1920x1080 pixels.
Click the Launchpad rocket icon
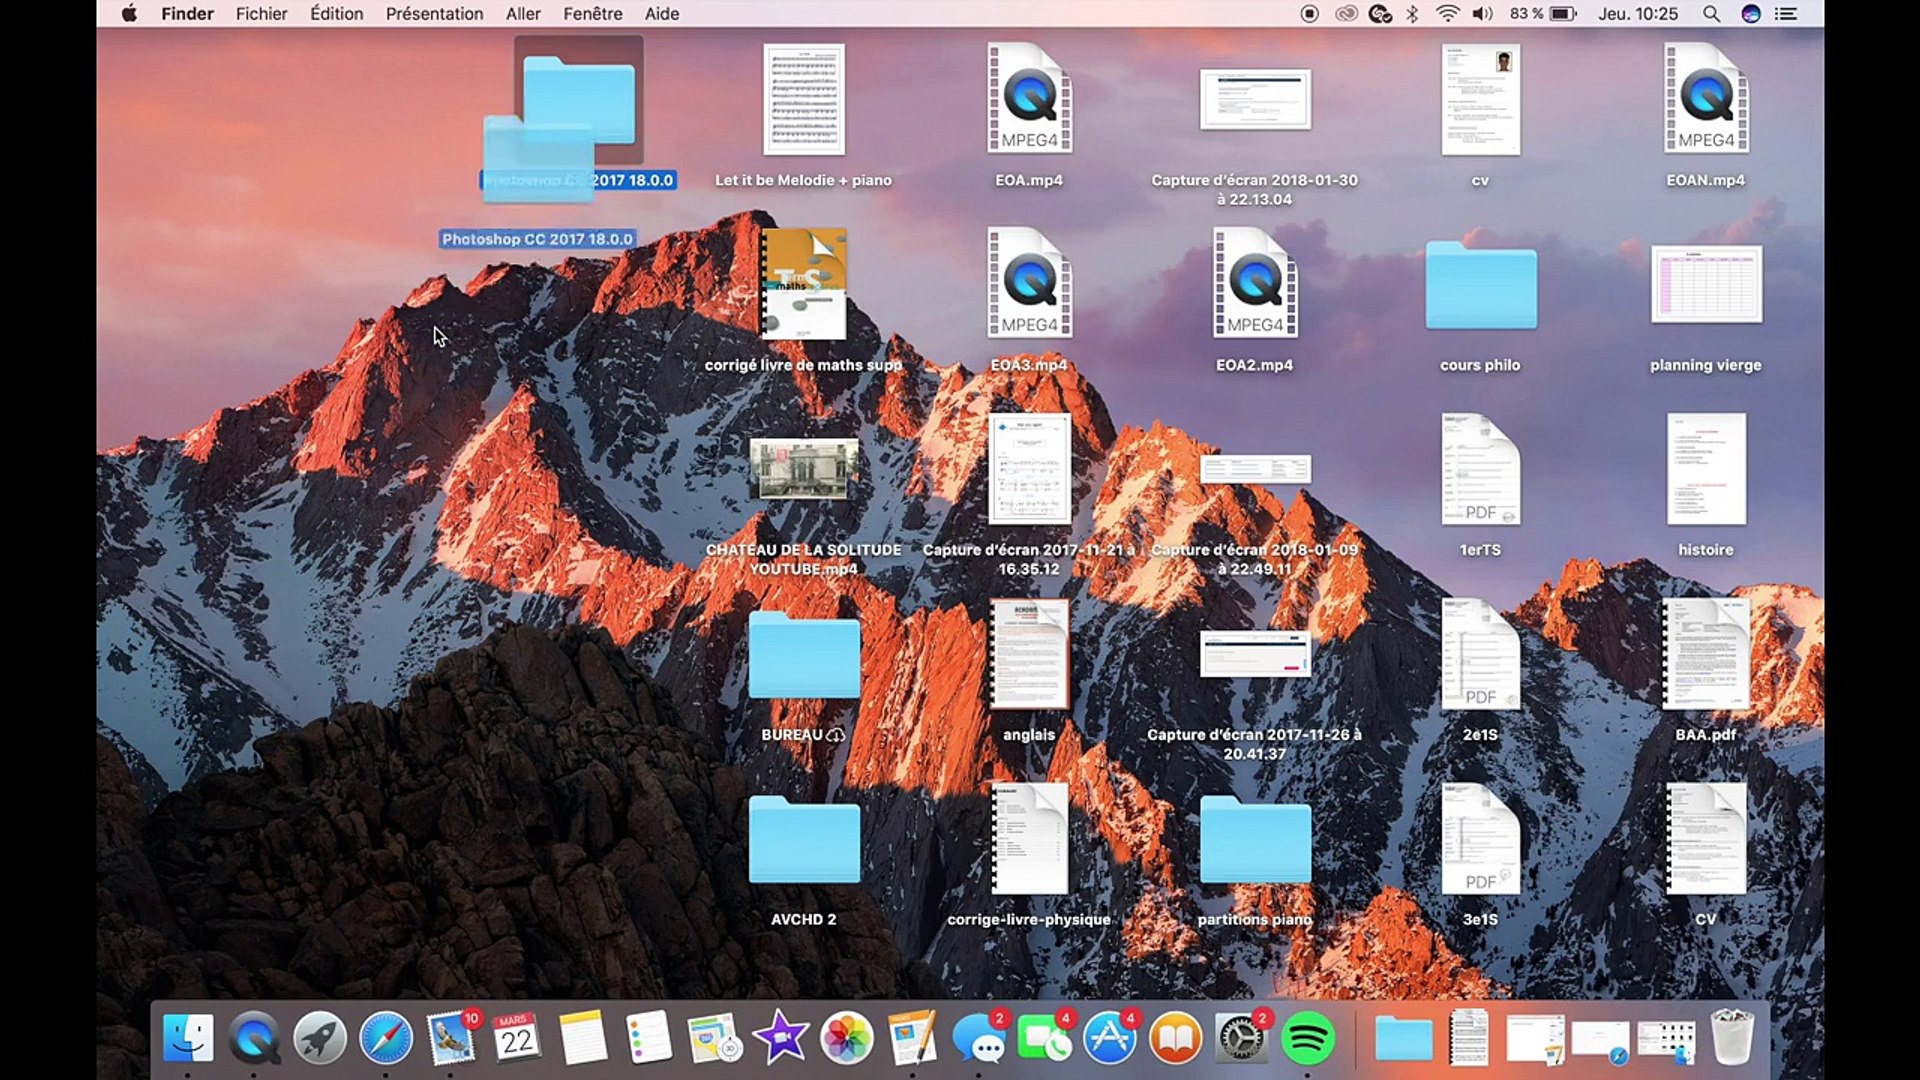coord(320,1038)
